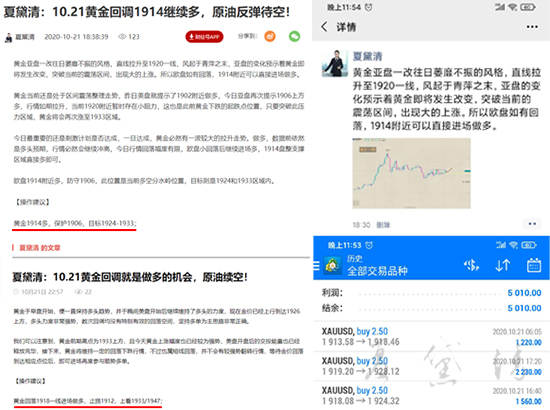Click the MetaTrader app logo icon
Viewport: 550px width, 410px height.
[x=333, y=266]
